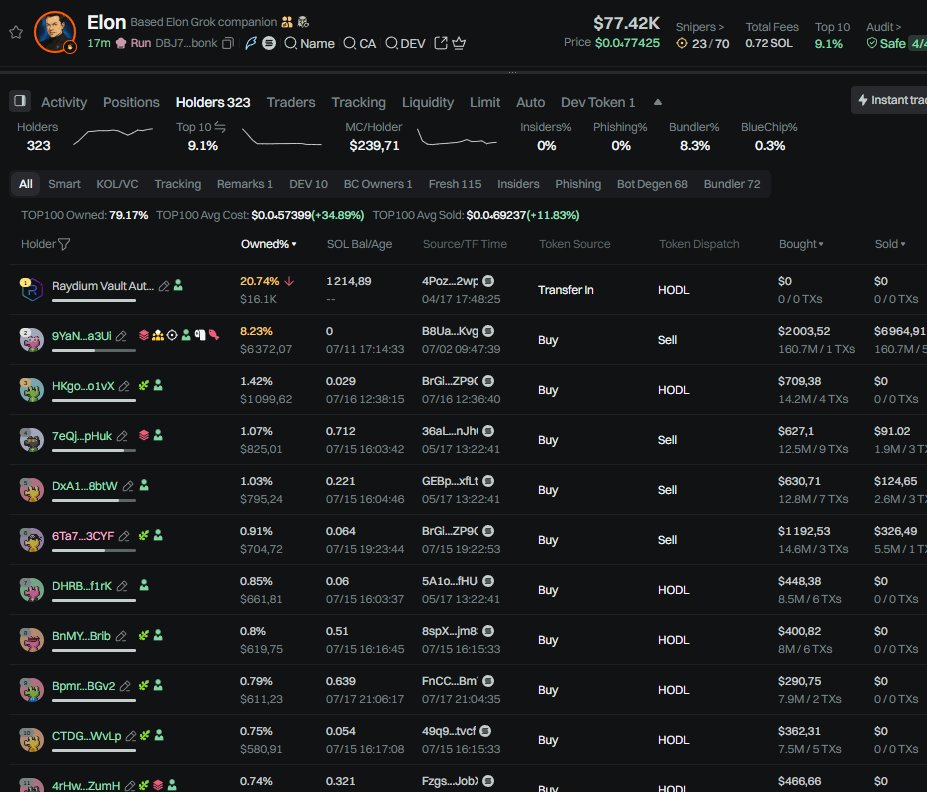Screen dimensions: 927x792
Task: Filter holders by Fresh 115
Action: coord(455,184)
